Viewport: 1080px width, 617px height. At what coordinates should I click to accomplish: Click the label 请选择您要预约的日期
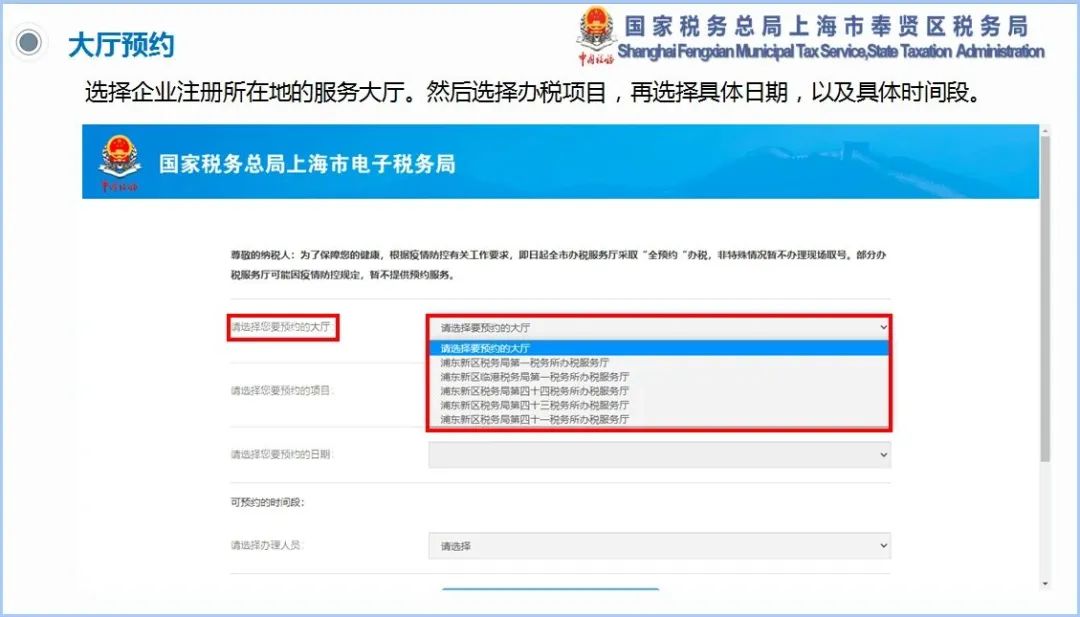click(282, 454)
